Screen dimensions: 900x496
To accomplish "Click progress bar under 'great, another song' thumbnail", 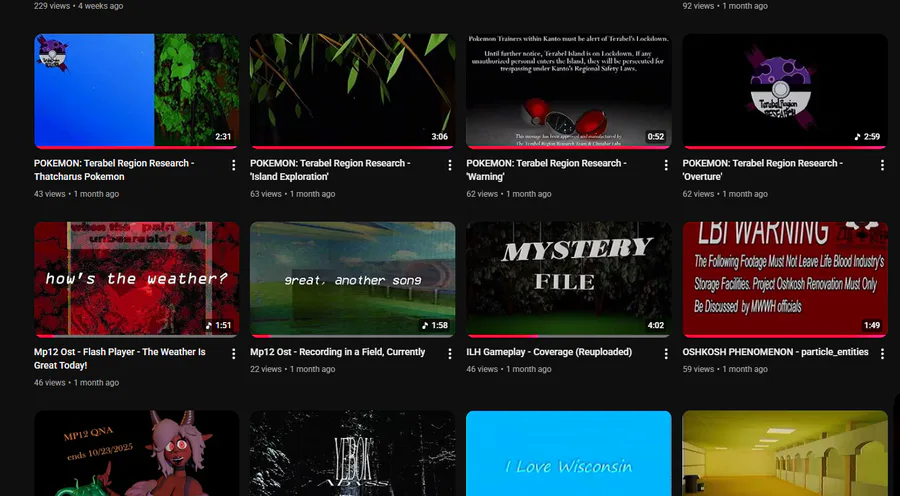I will tap(352, 336).
